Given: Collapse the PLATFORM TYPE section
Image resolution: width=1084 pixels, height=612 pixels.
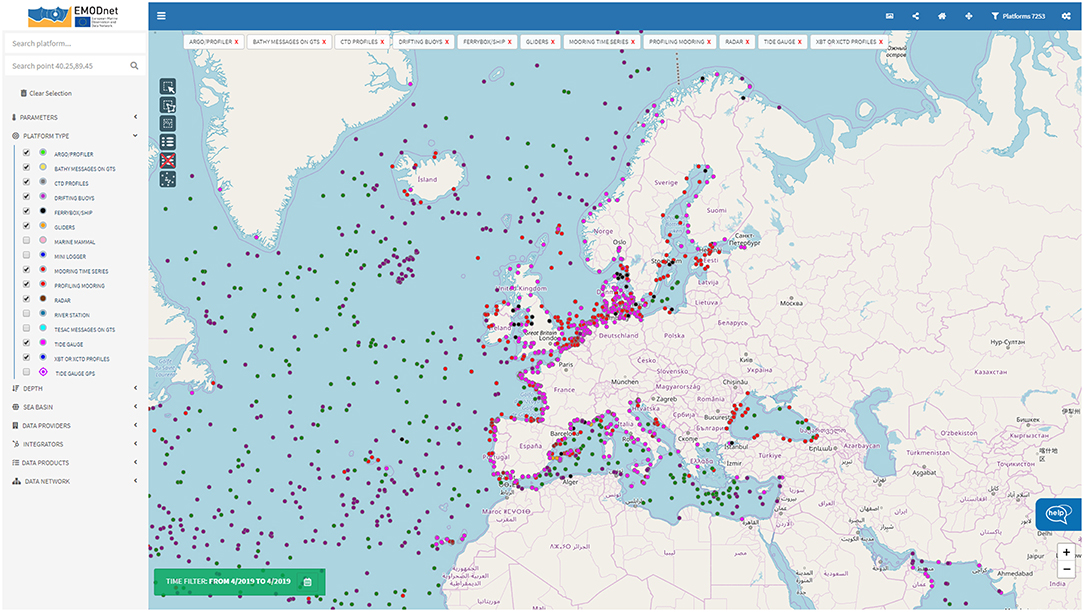Looking at the screenshot, I should [x=75, y=136].
